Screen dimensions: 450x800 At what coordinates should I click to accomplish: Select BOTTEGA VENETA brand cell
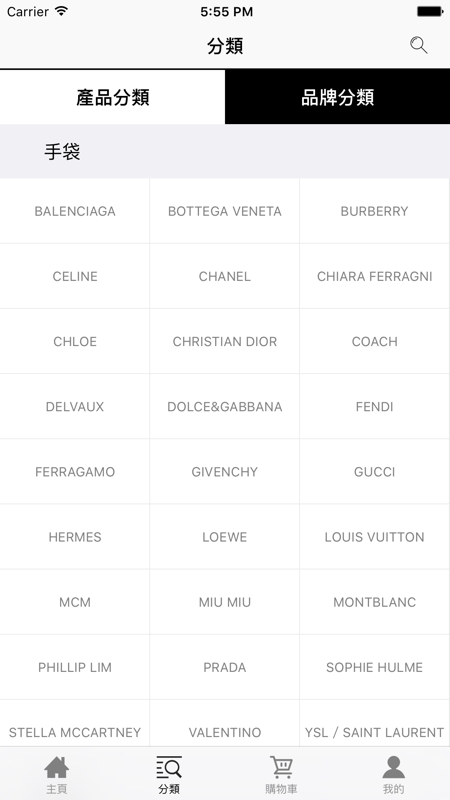[x=224, y=211]
